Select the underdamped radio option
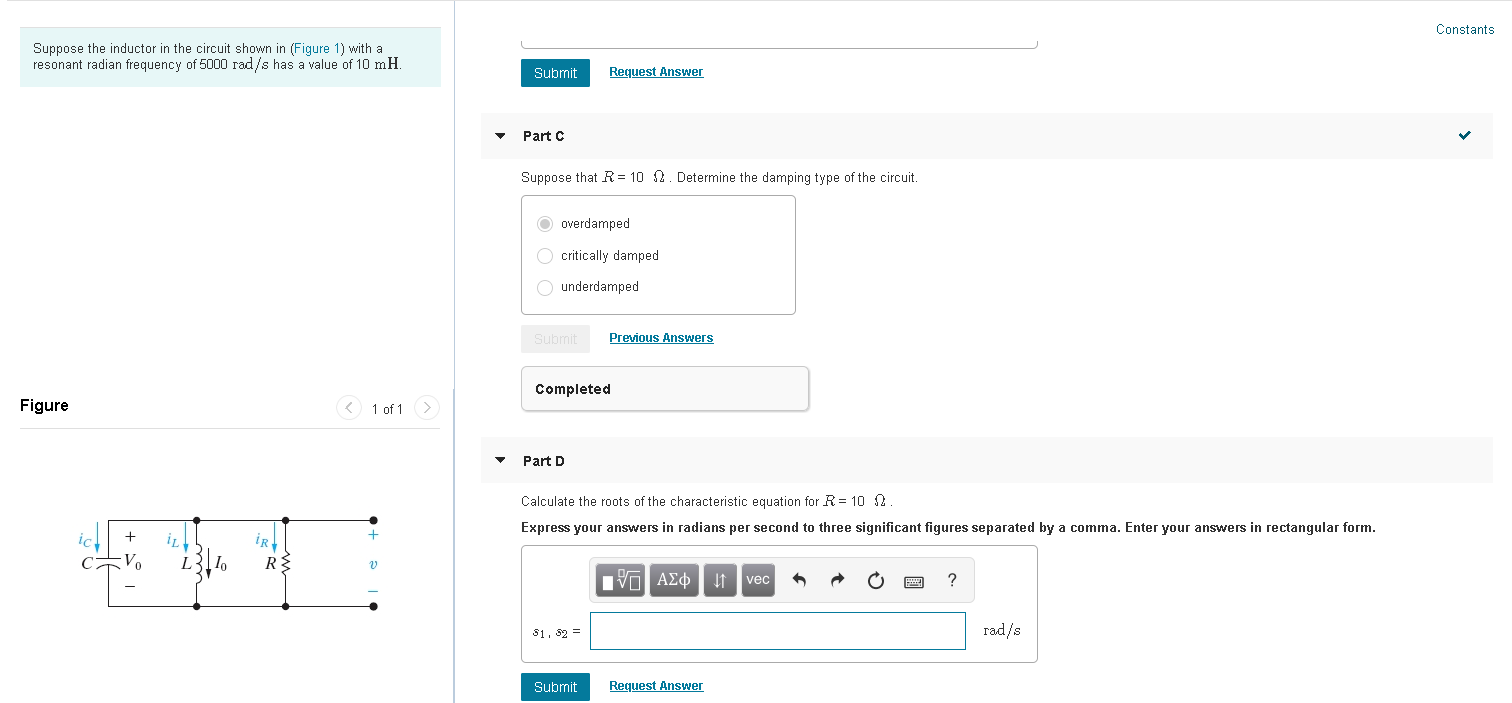1512x703 pixels. [545, 287]
